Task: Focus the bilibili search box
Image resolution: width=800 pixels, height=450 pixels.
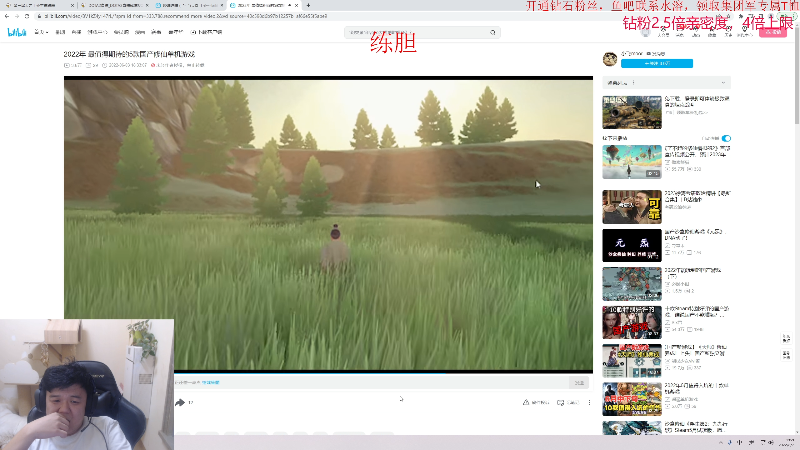Action: pyautogui.click(x=416, y=32)
